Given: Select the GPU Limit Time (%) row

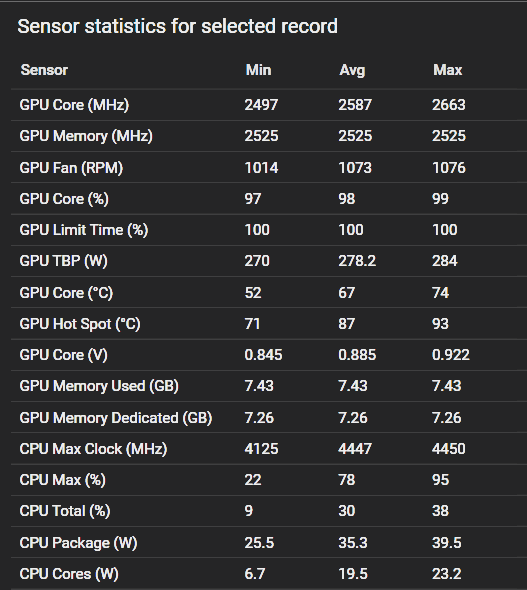Looking at the screenshot, I should click(269, 230).
